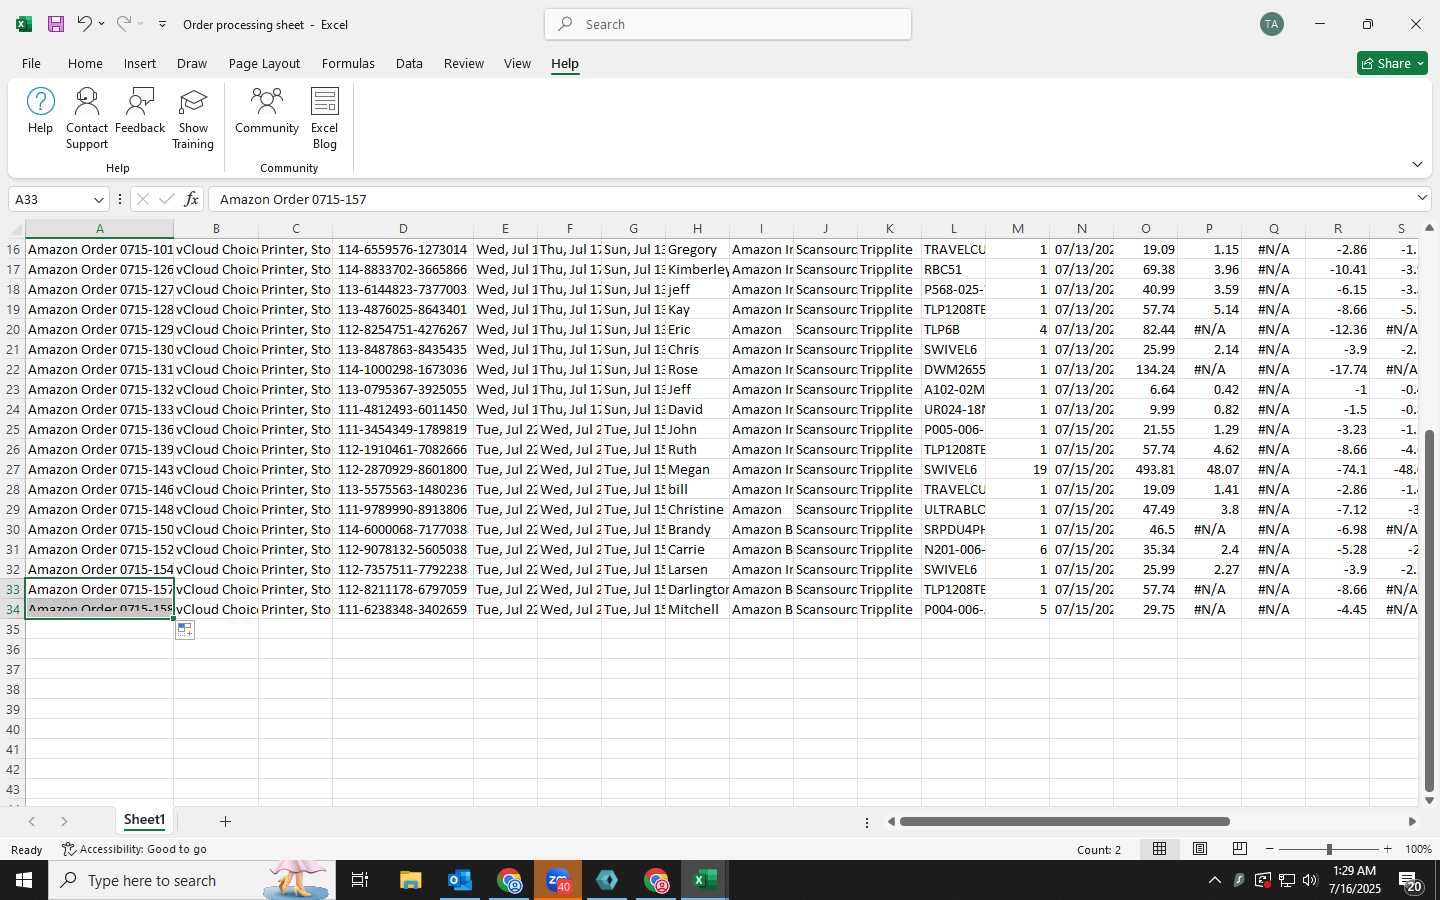Click the formula bar text field
Screen dimensions: 1440x900
(x=810, y=199)
